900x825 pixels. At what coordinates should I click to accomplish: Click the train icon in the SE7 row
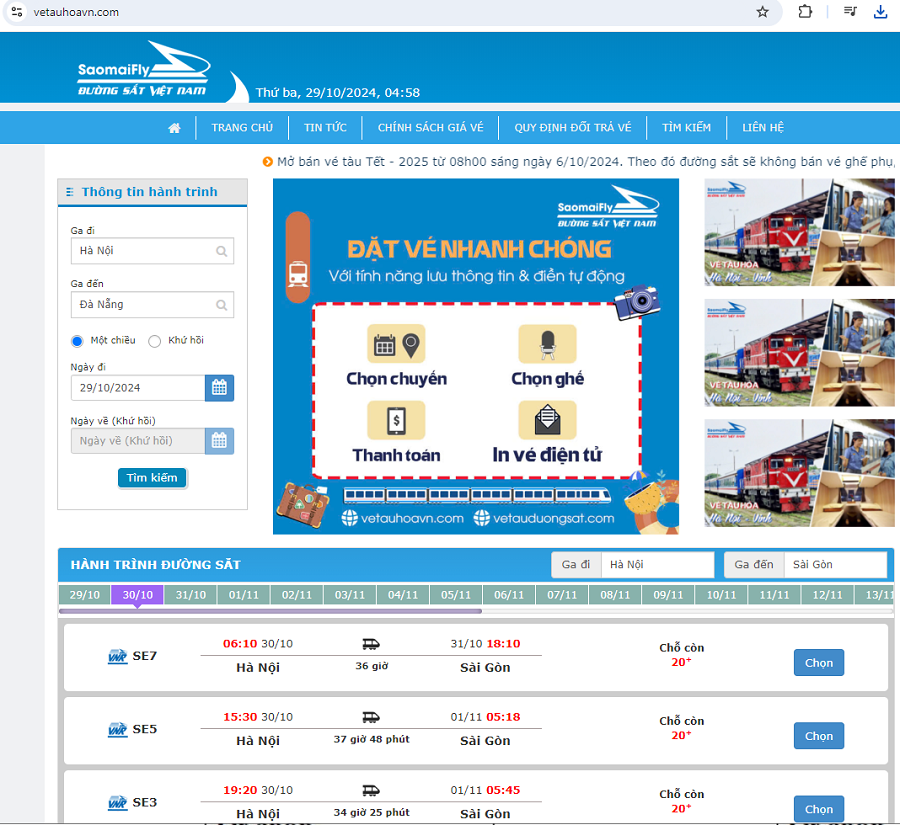pyautogui.click(x=371, y=644)
